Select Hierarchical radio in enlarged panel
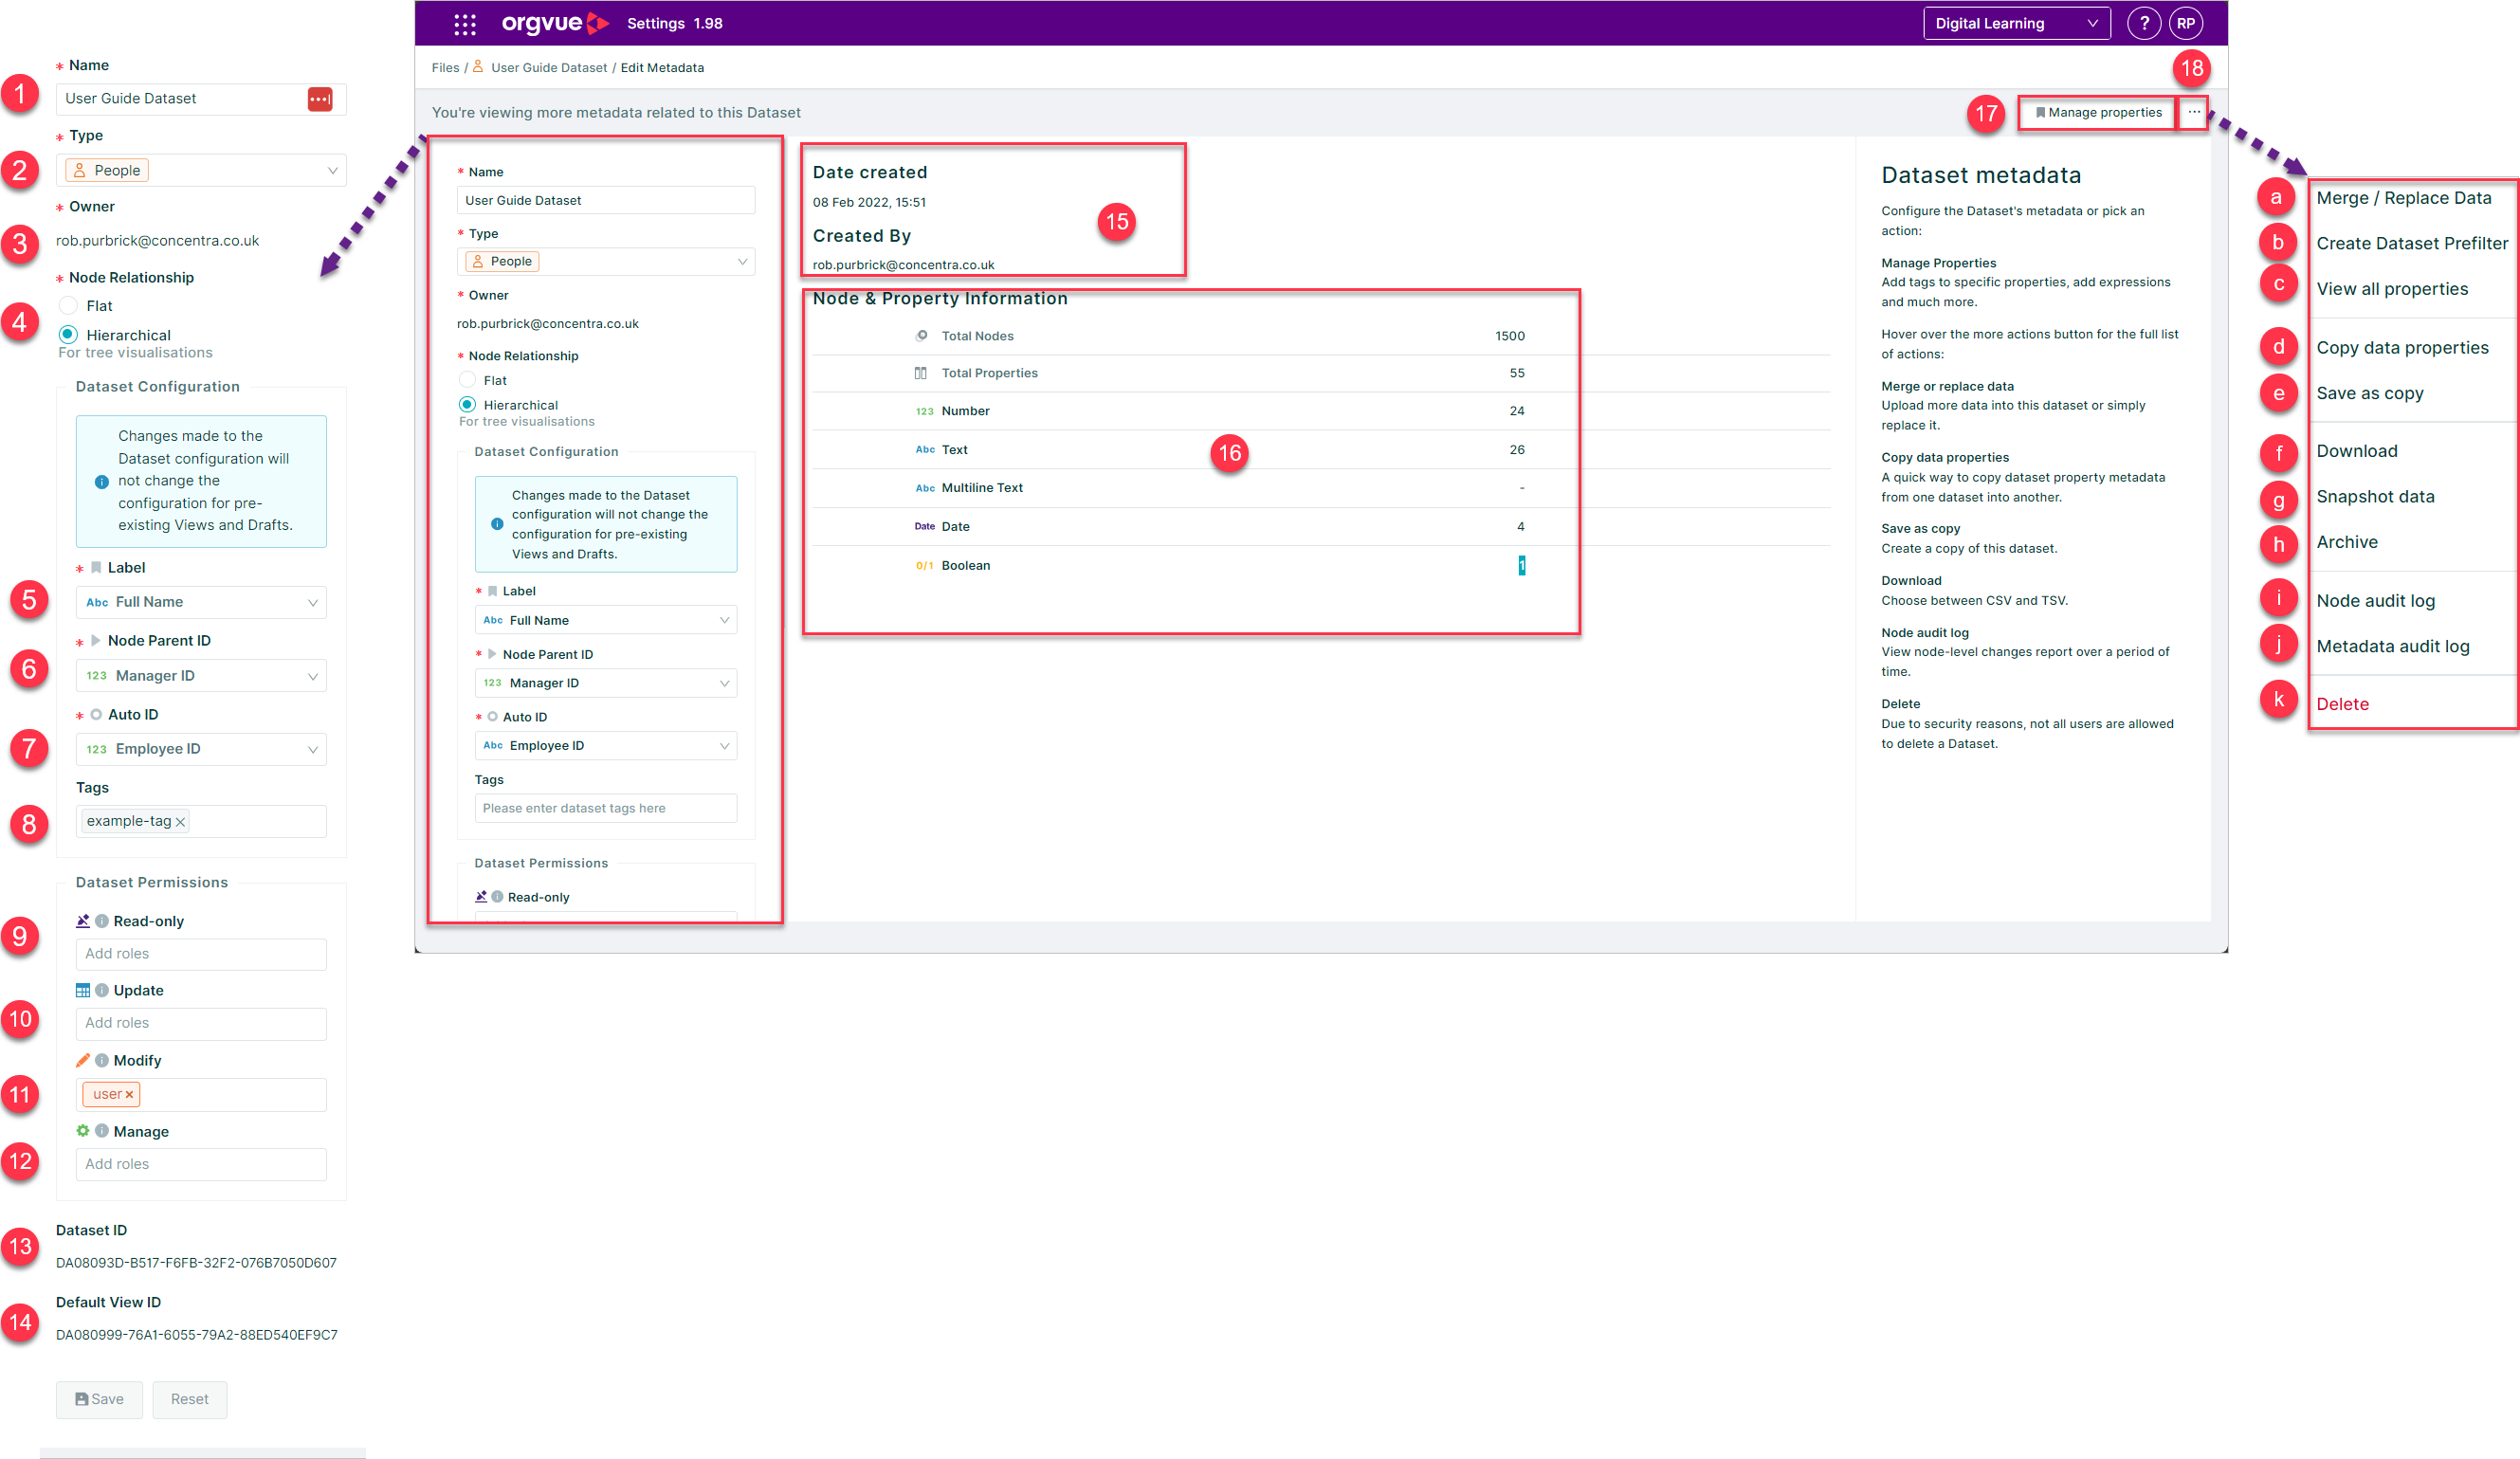 [68, 335]
